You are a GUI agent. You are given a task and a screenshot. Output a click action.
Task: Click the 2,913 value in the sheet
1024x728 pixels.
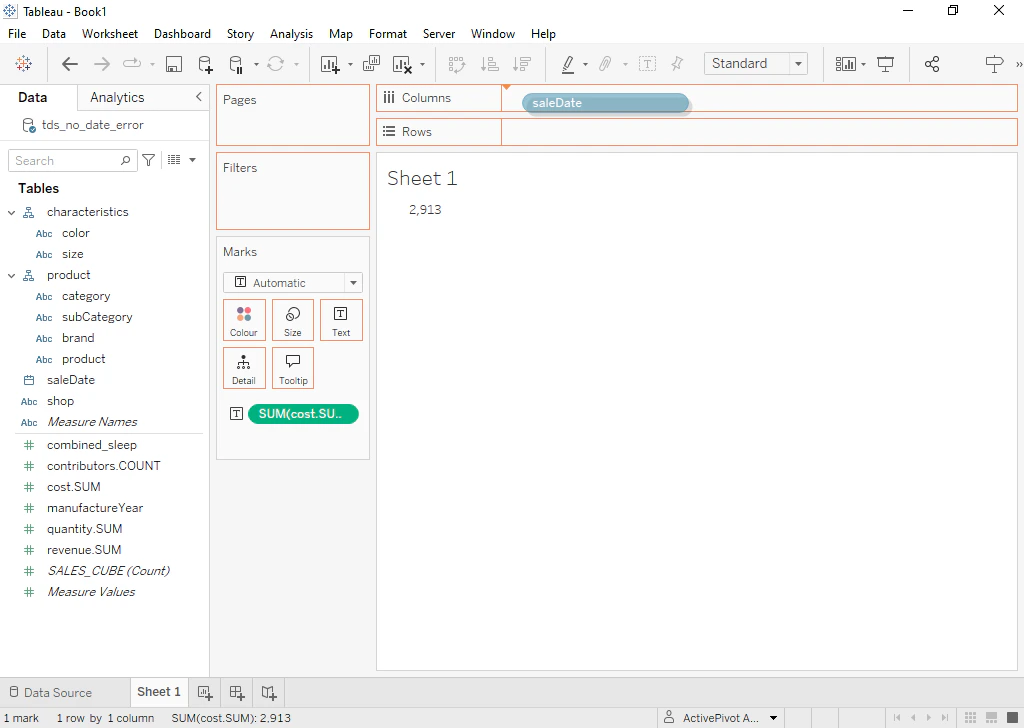click(x=425, y=210)
